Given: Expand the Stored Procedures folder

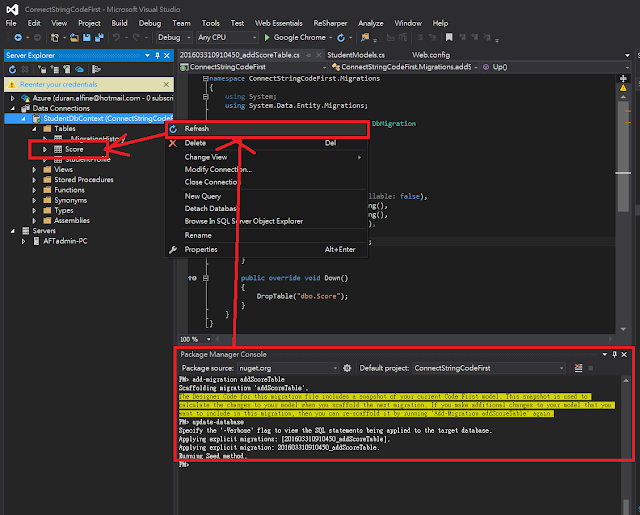Looking at the screenshot, I should click(32, 180).
